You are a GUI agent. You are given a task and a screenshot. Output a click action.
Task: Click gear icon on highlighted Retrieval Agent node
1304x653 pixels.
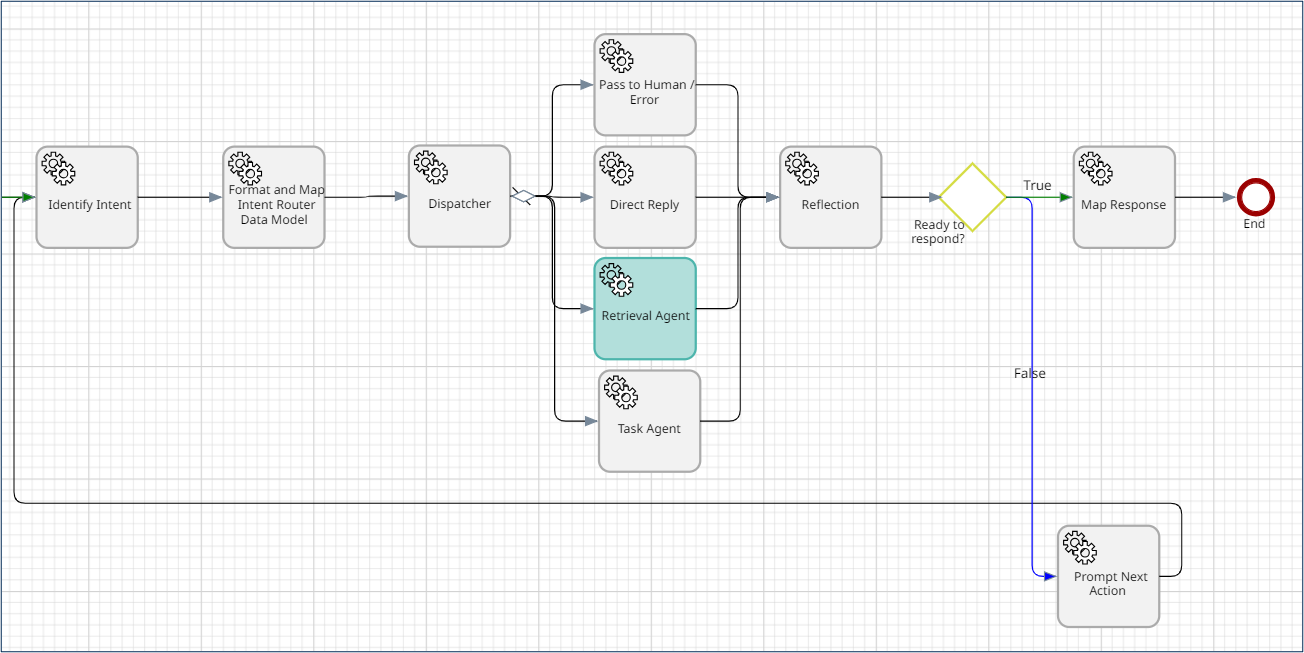pos(616,280)
